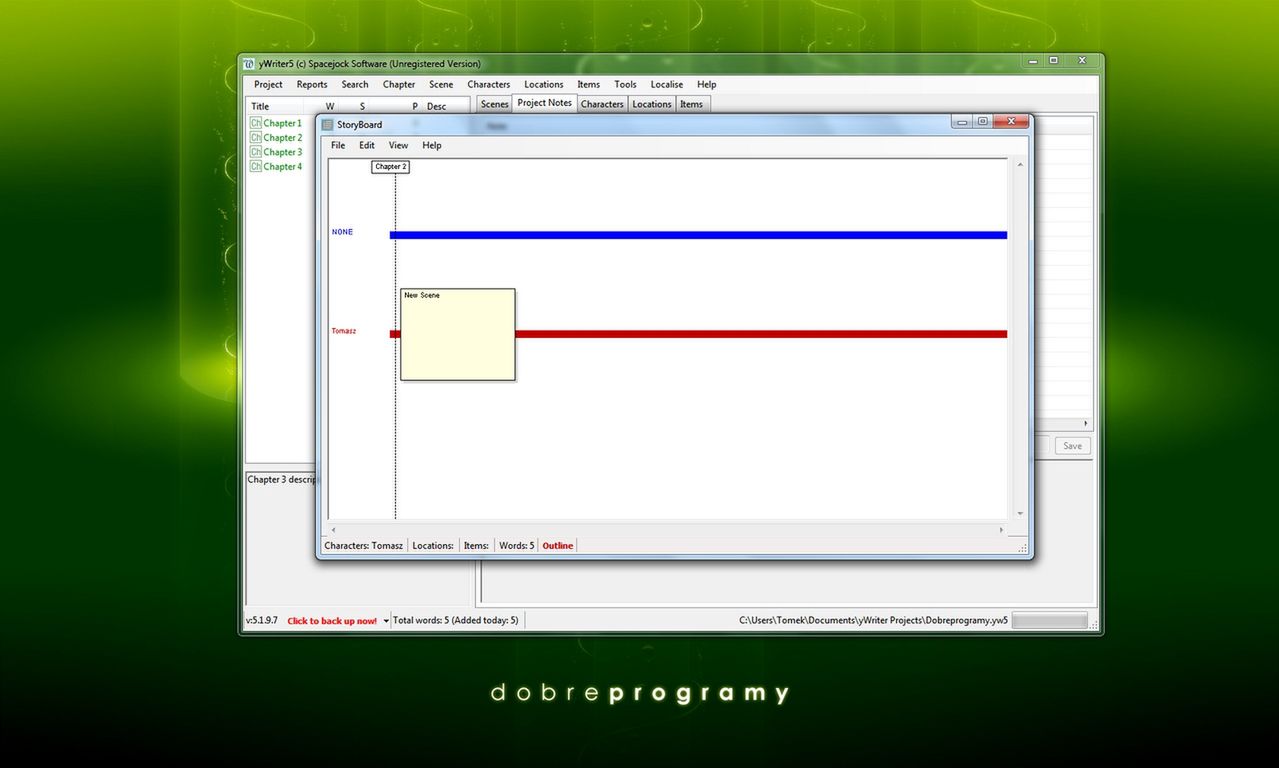This screenshot has height=768, width=1279.
Task: Open the Tools menu in yWriter5
Action: 625,84
